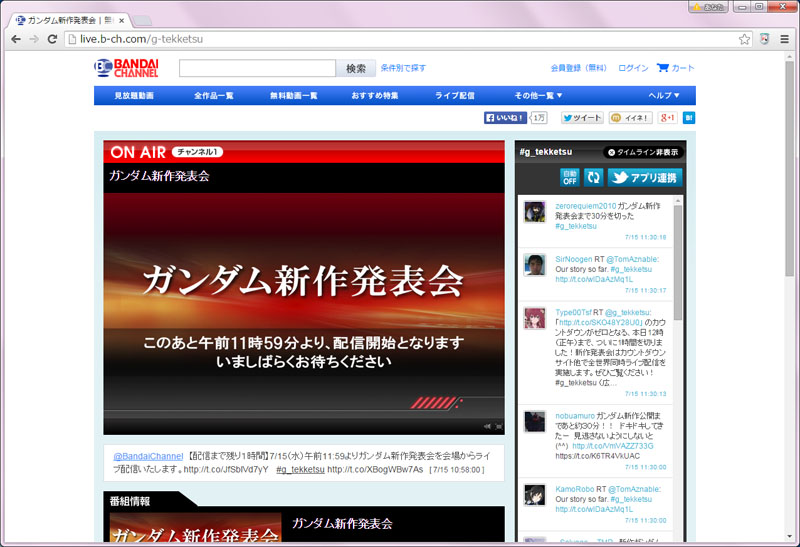Image resolution: width=800 pixels, height=547 pixels.
Task: Click the ログイン login link
Action: point(633,68)
